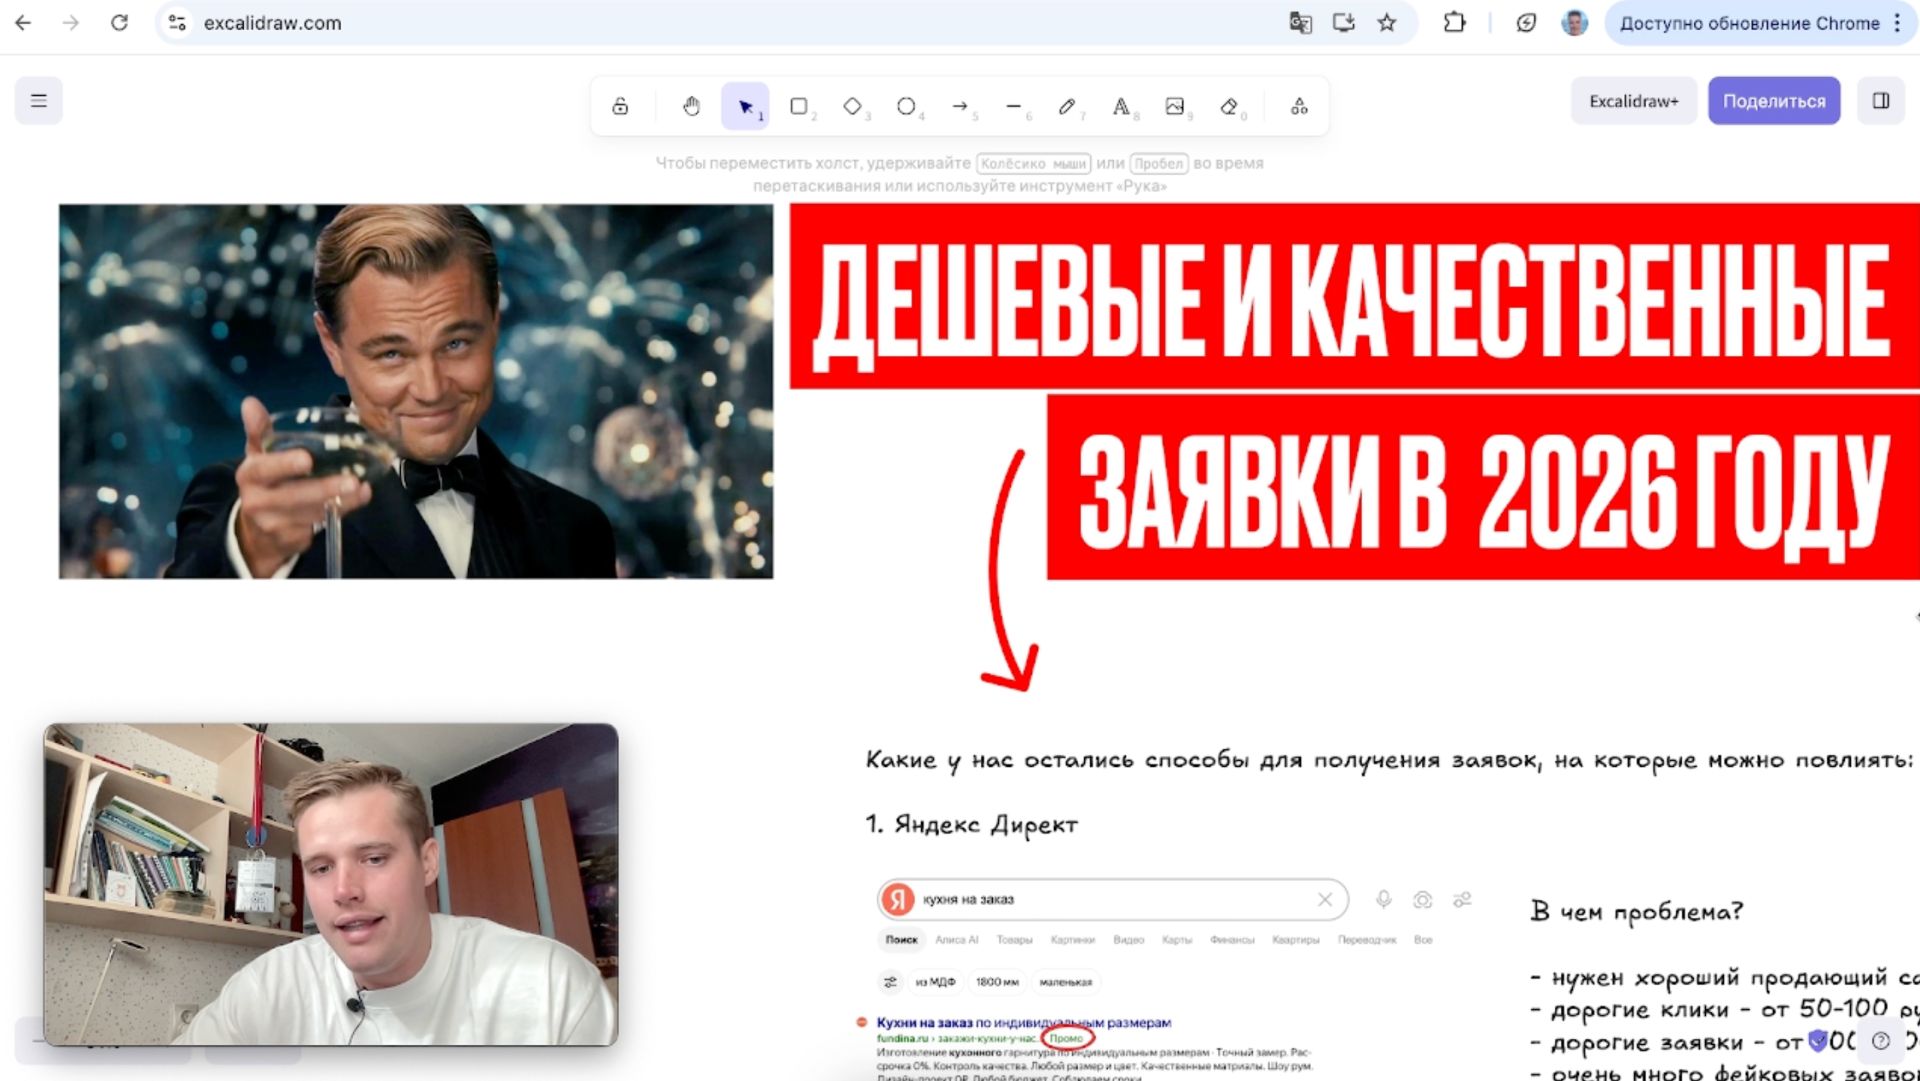
Task: Select the Text tool
Action: coord(1121,106)
